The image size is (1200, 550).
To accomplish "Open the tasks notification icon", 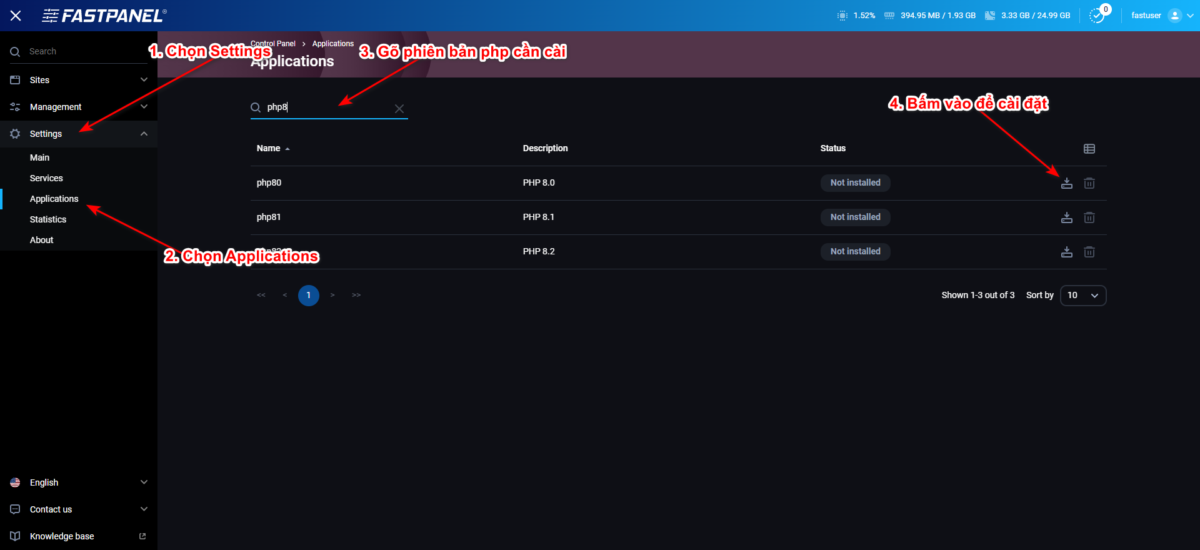I will click(1098, 15).
